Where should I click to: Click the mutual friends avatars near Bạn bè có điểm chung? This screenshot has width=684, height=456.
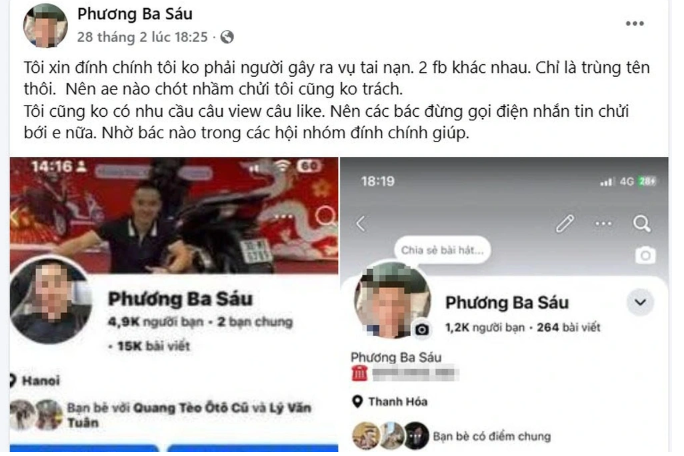tap(390, 435)
